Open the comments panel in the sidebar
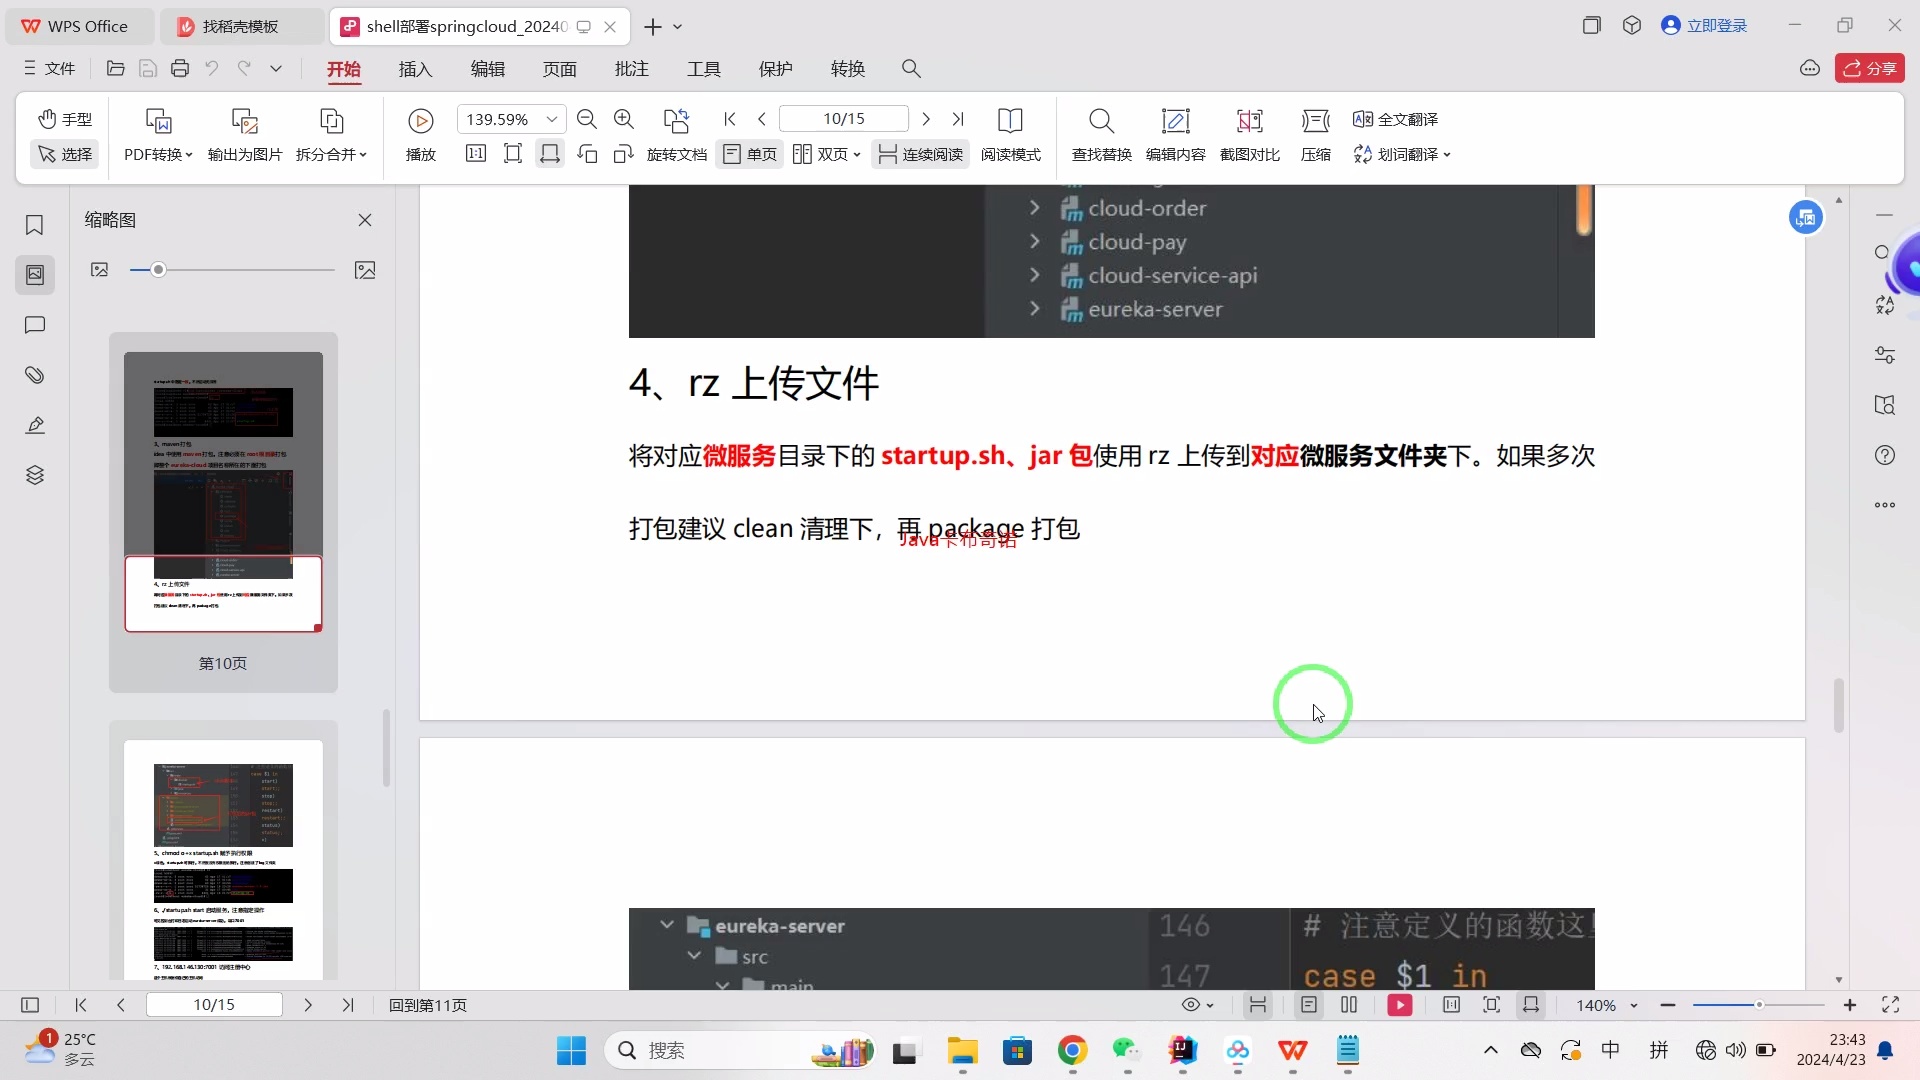1920x1080 pixels. [x=35, y=325]
